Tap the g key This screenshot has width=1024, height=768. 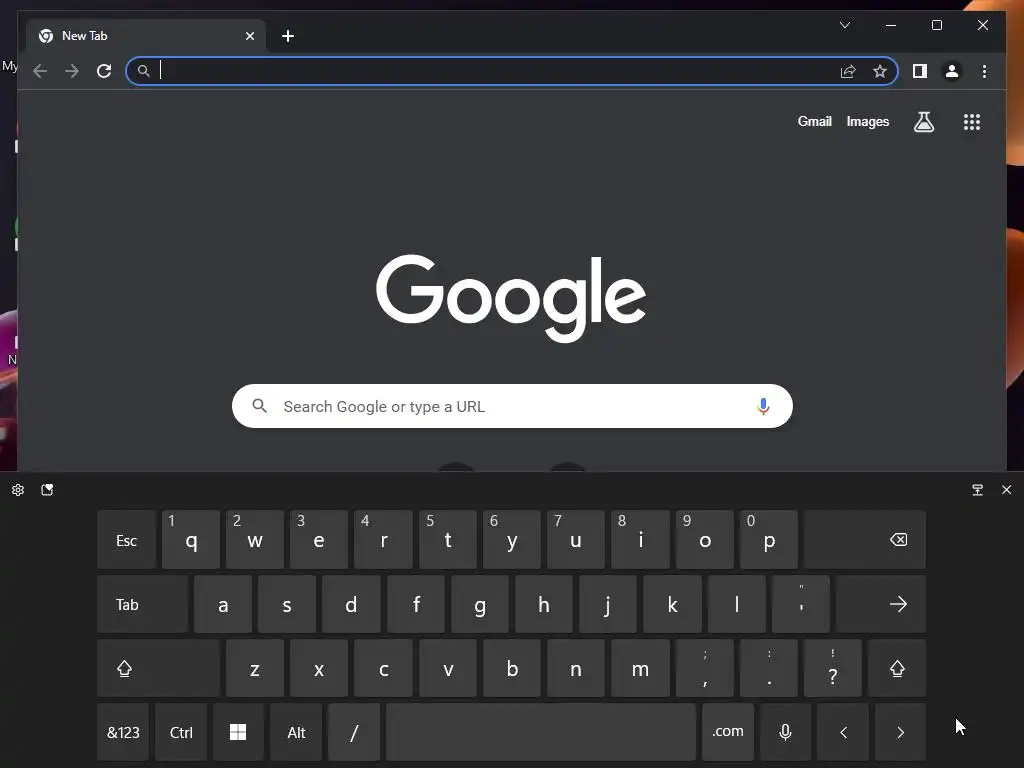(479, 604)
